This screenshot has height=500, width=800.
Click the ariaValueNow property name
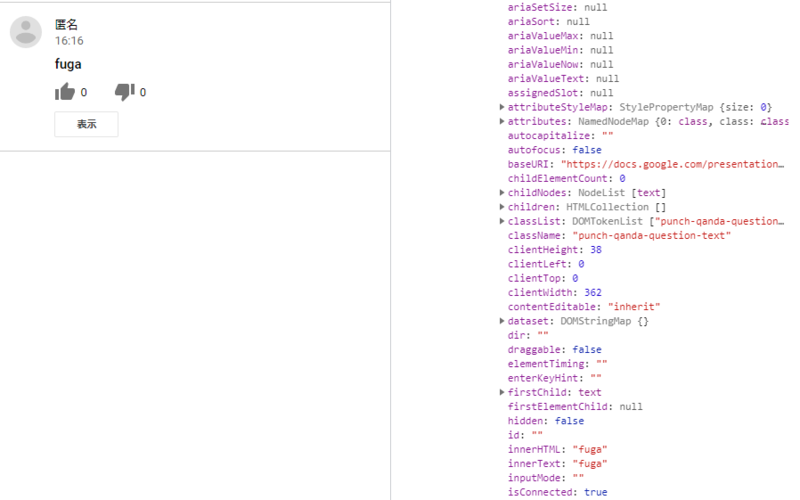click(543, 65)
